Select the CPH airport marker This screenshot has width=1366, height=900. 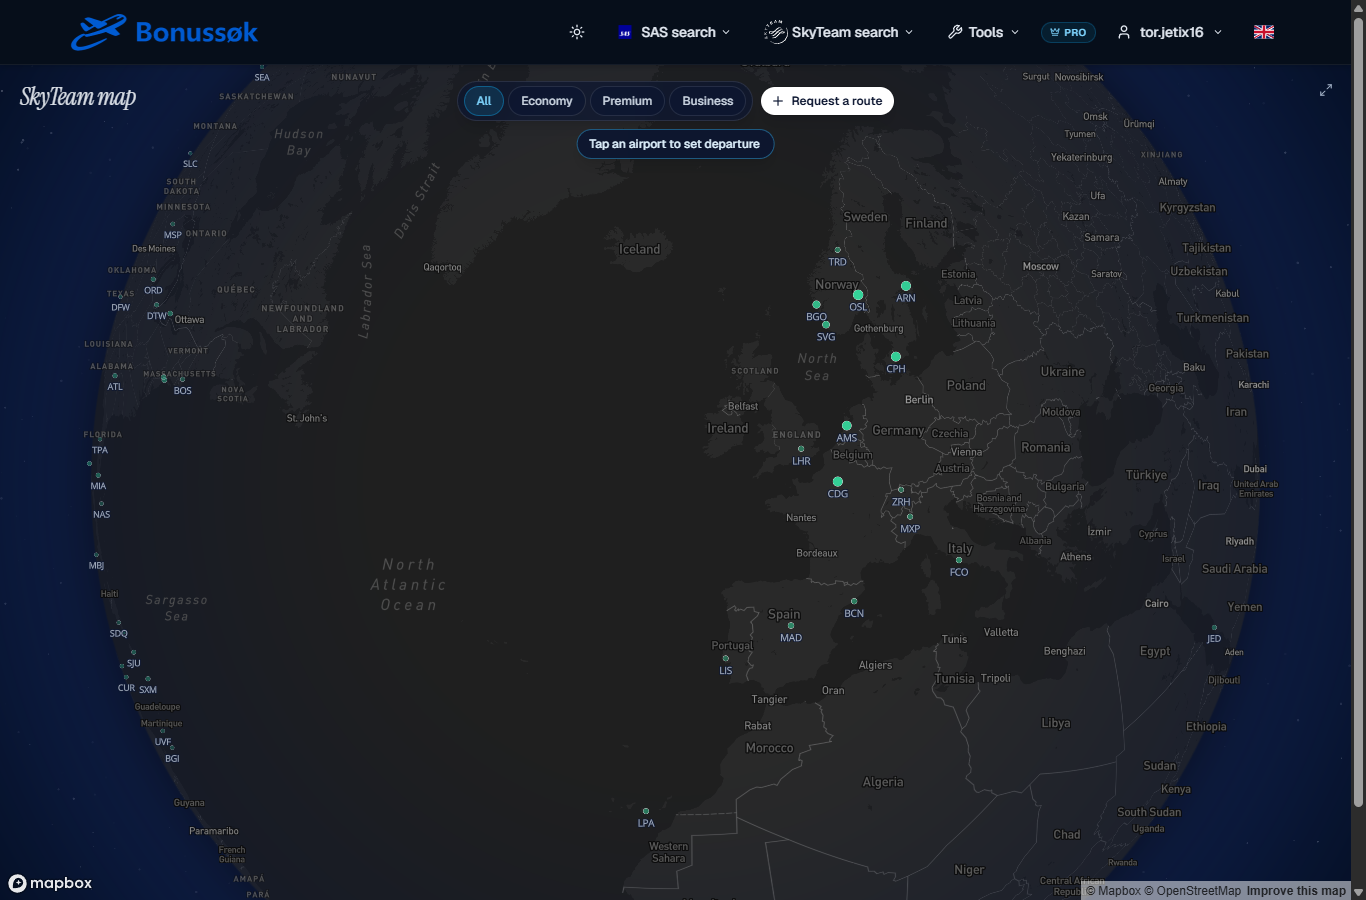pos(896,357)
